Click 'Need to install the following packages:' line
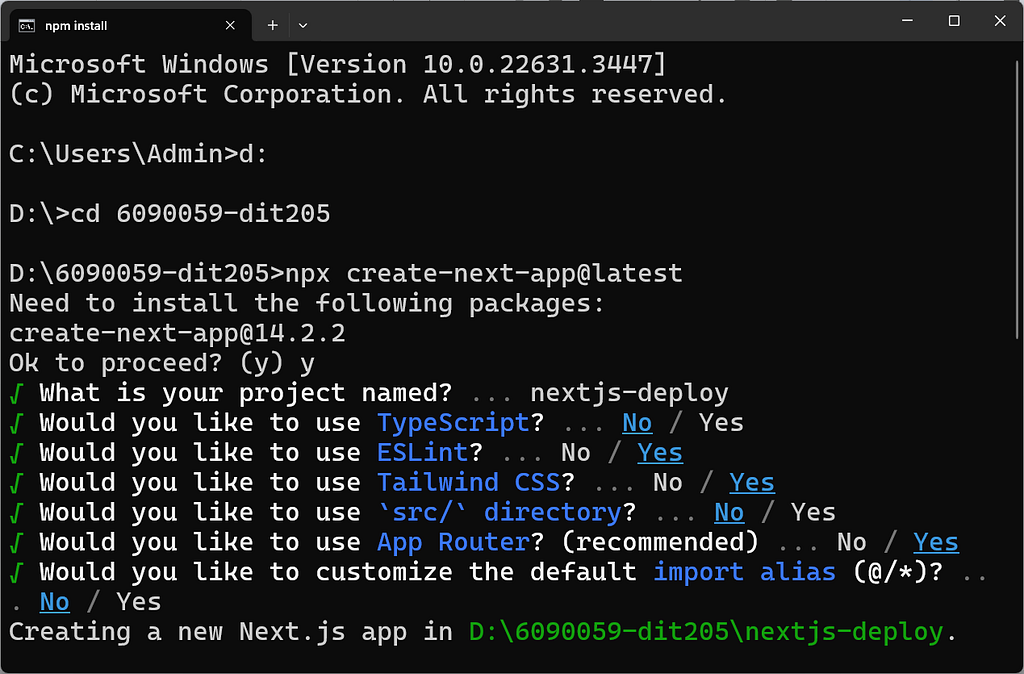 click(307, 303)
